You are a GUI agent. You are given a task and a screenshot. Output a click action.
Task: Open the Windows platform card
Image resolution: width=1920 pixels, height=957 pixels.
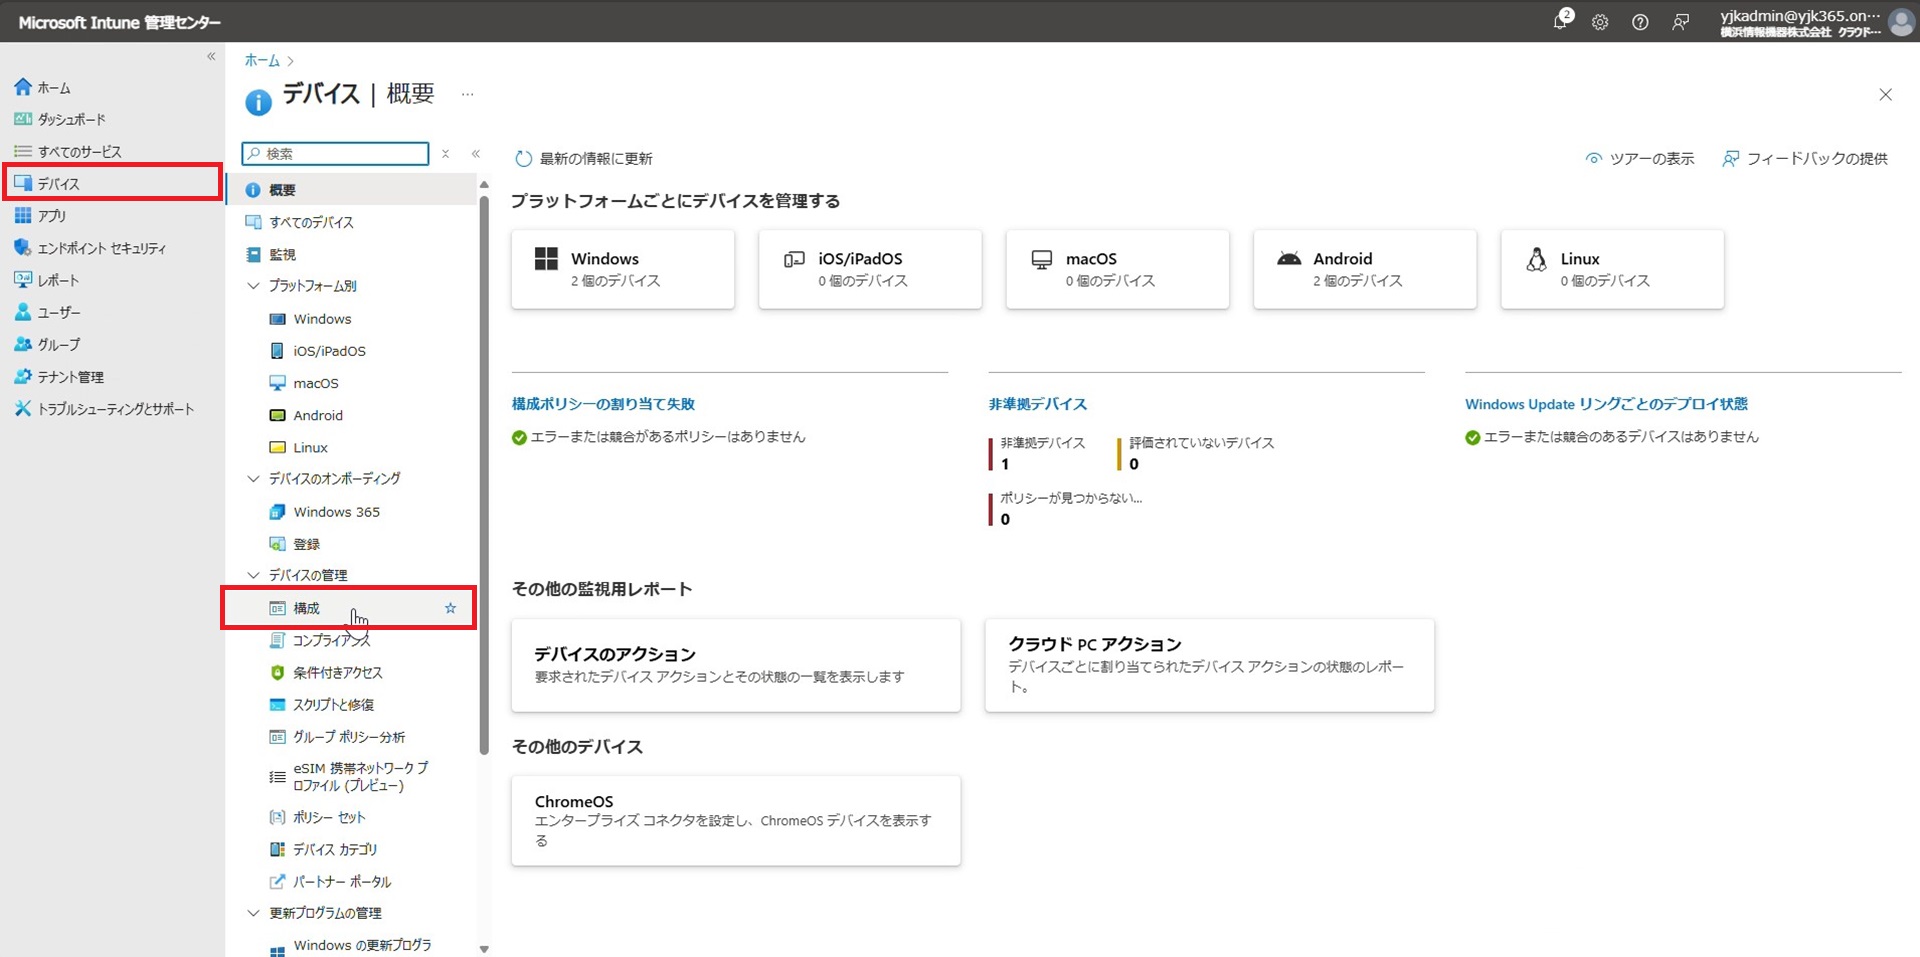[623, 269]
